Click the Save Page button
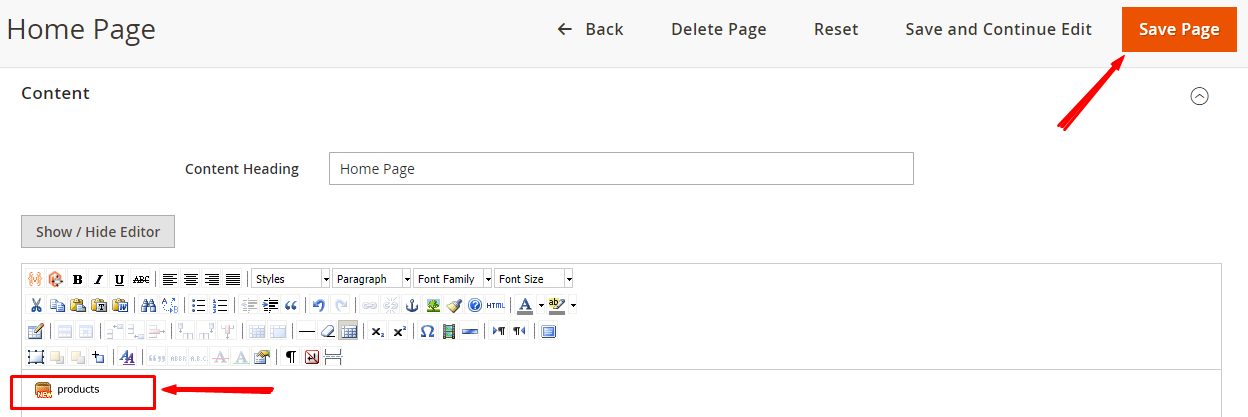 click(1179, 29)
